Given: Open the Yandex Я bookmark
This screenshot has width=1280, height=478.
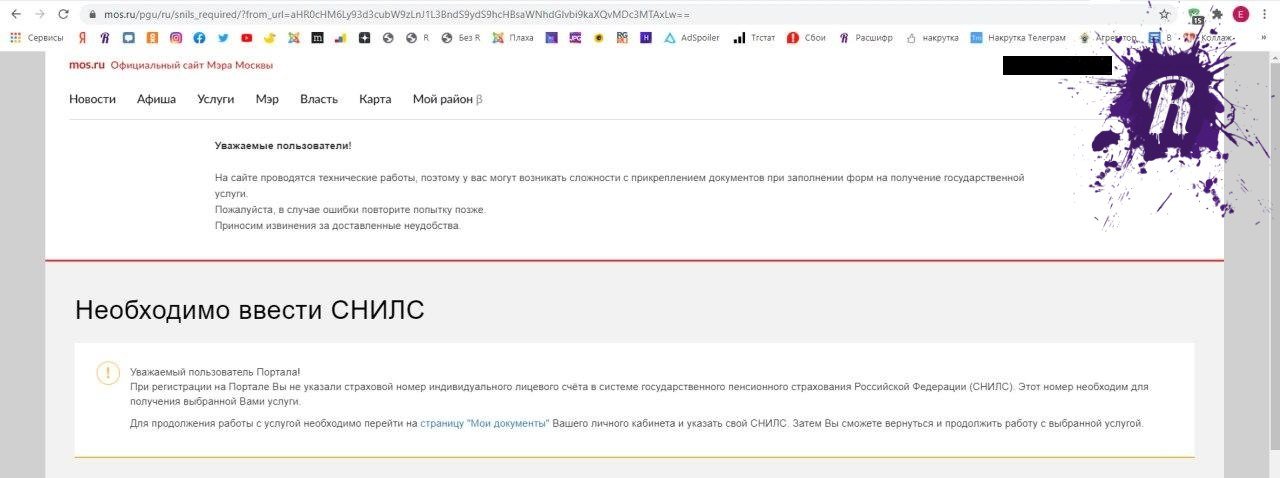Looking at the screenshot, I should point(81,38).
